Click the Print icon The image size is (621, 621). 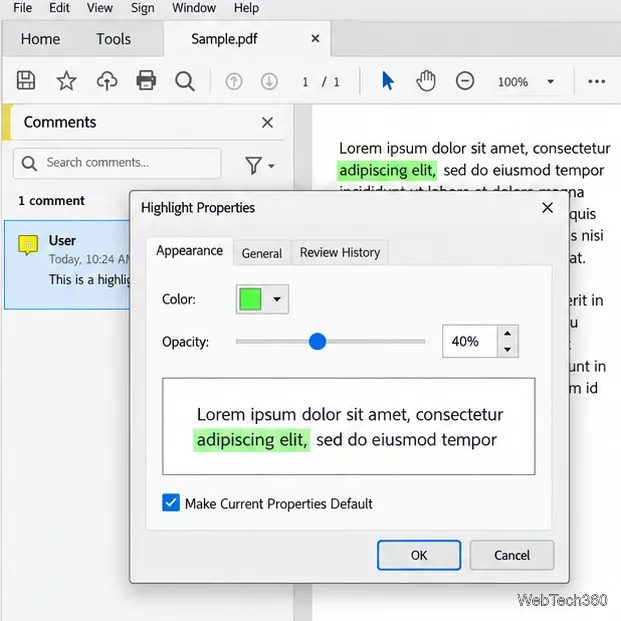tap(146, 81)
